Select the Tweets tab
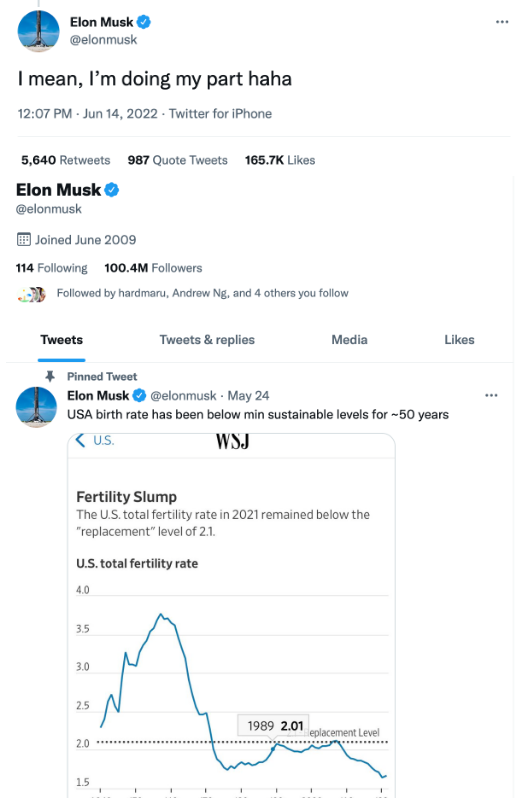The image size is (515, 803). 61,340
